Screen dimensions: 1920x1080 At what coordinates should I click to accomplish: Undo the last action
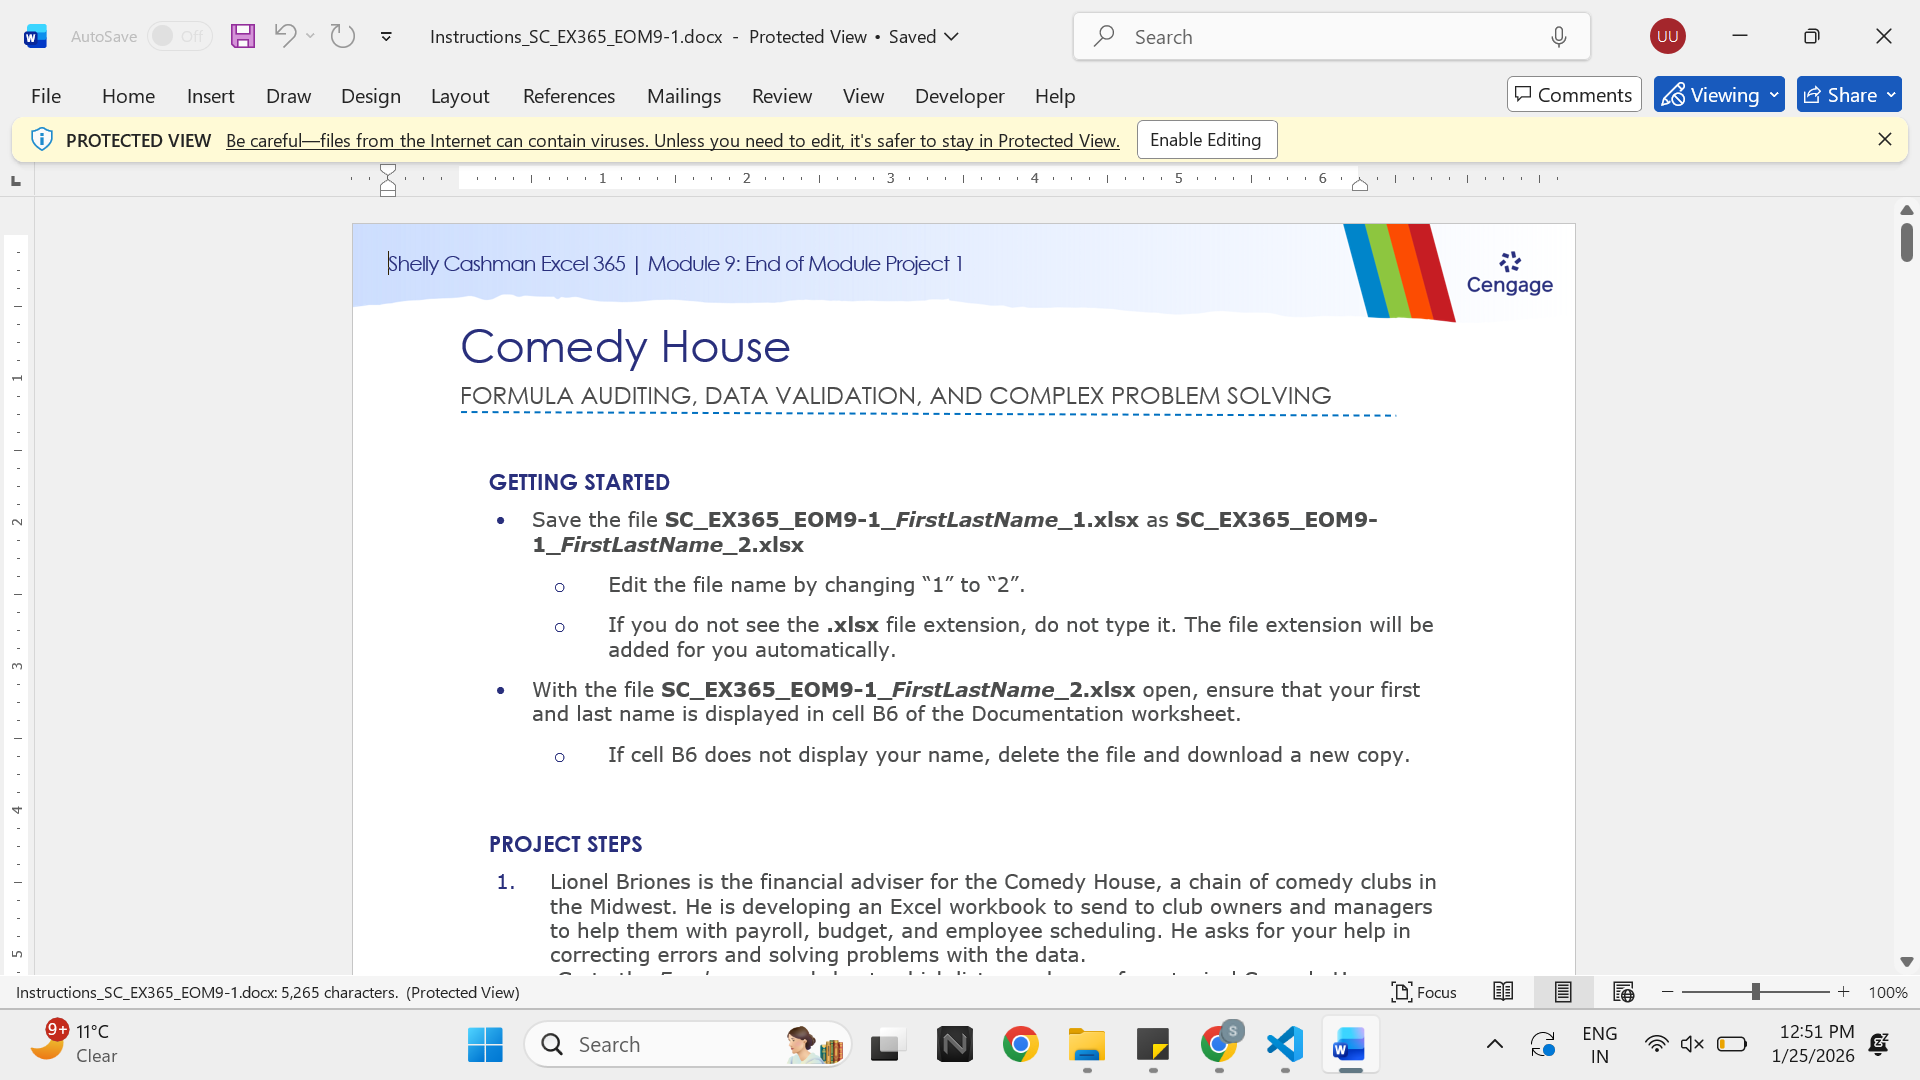click(x=285, y=36)
